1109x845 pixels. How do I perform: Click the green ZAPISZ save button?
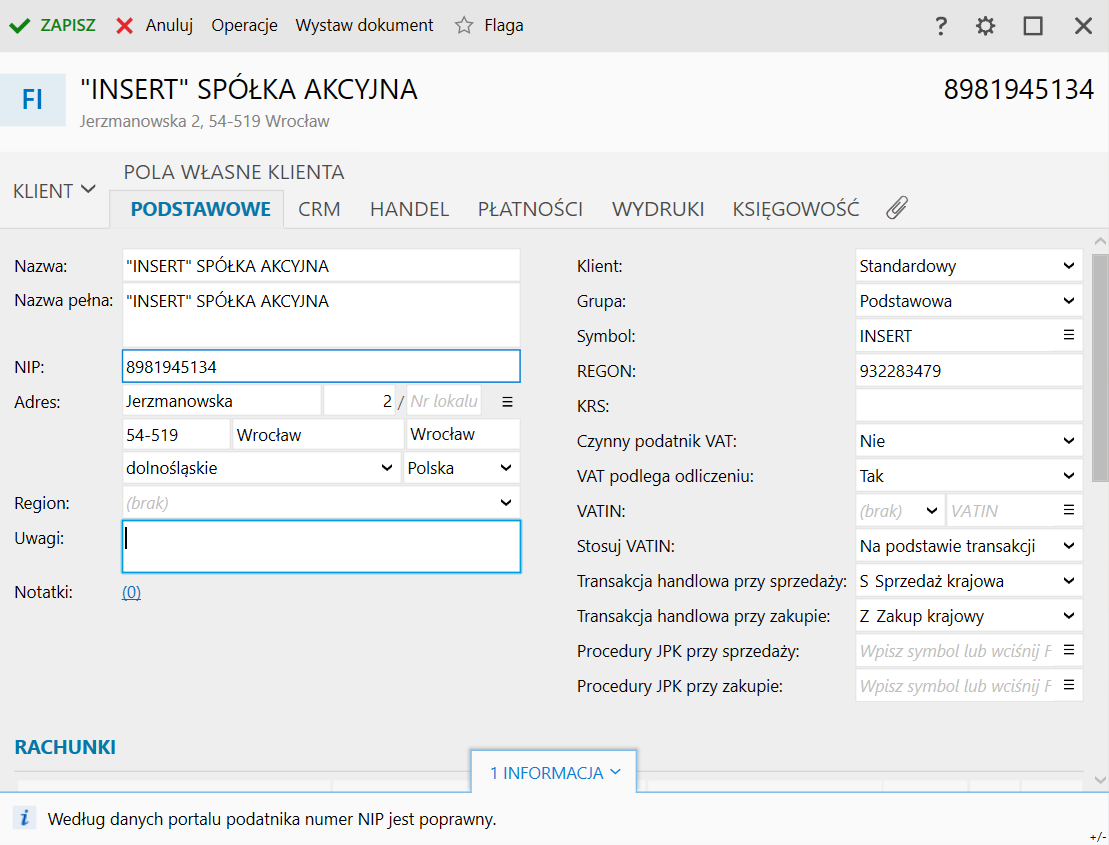pos(53,26)
